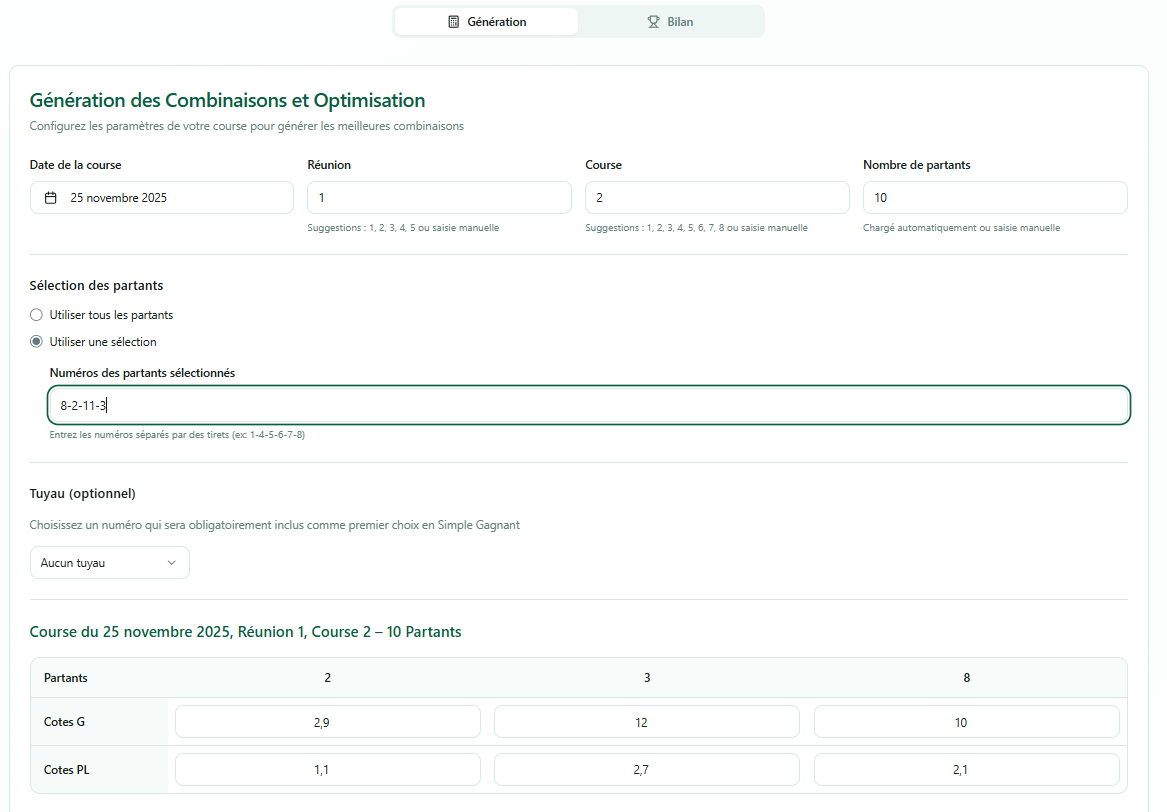The height and width of the screenshot is (812, 1167).
Task: Open the 'Aucun tuyau' dropdown
Action: pyautogui.click(x=109, y=563)
